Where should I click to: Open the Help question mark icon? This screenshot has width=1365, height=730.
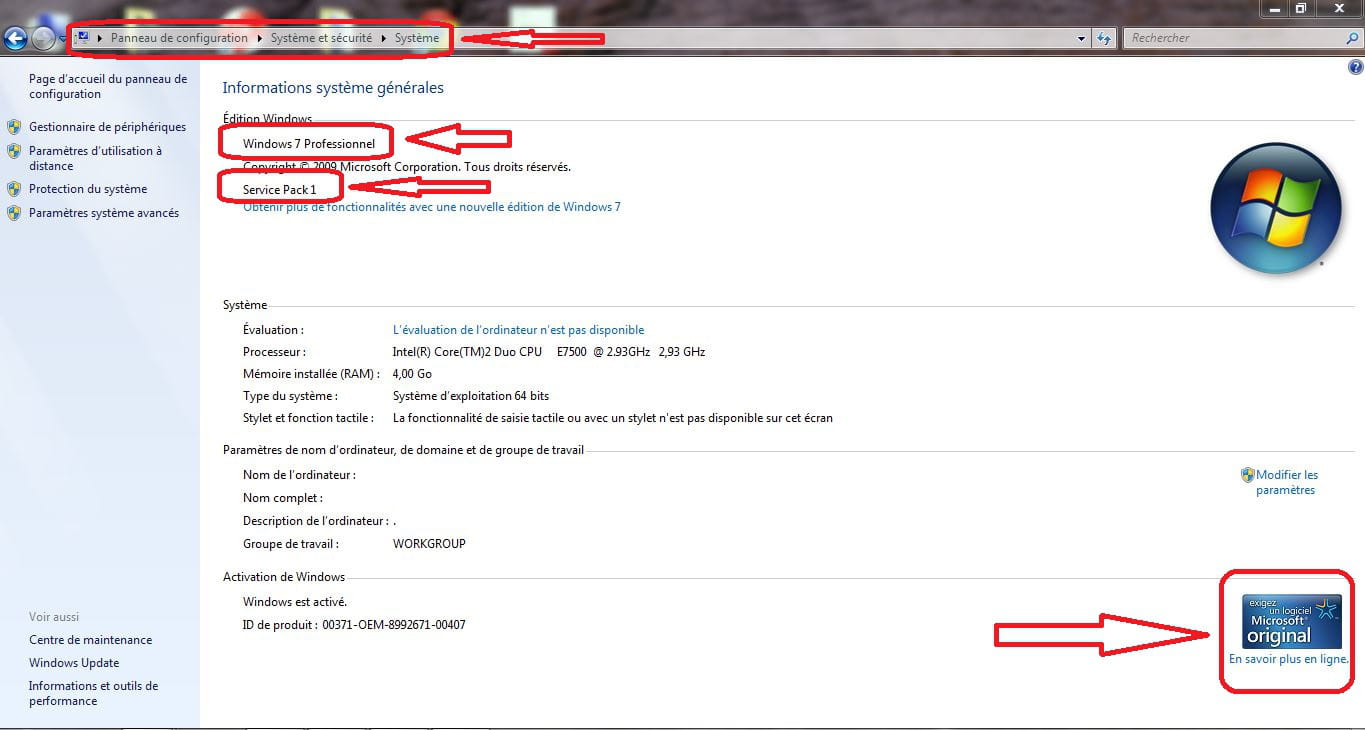1355,68
